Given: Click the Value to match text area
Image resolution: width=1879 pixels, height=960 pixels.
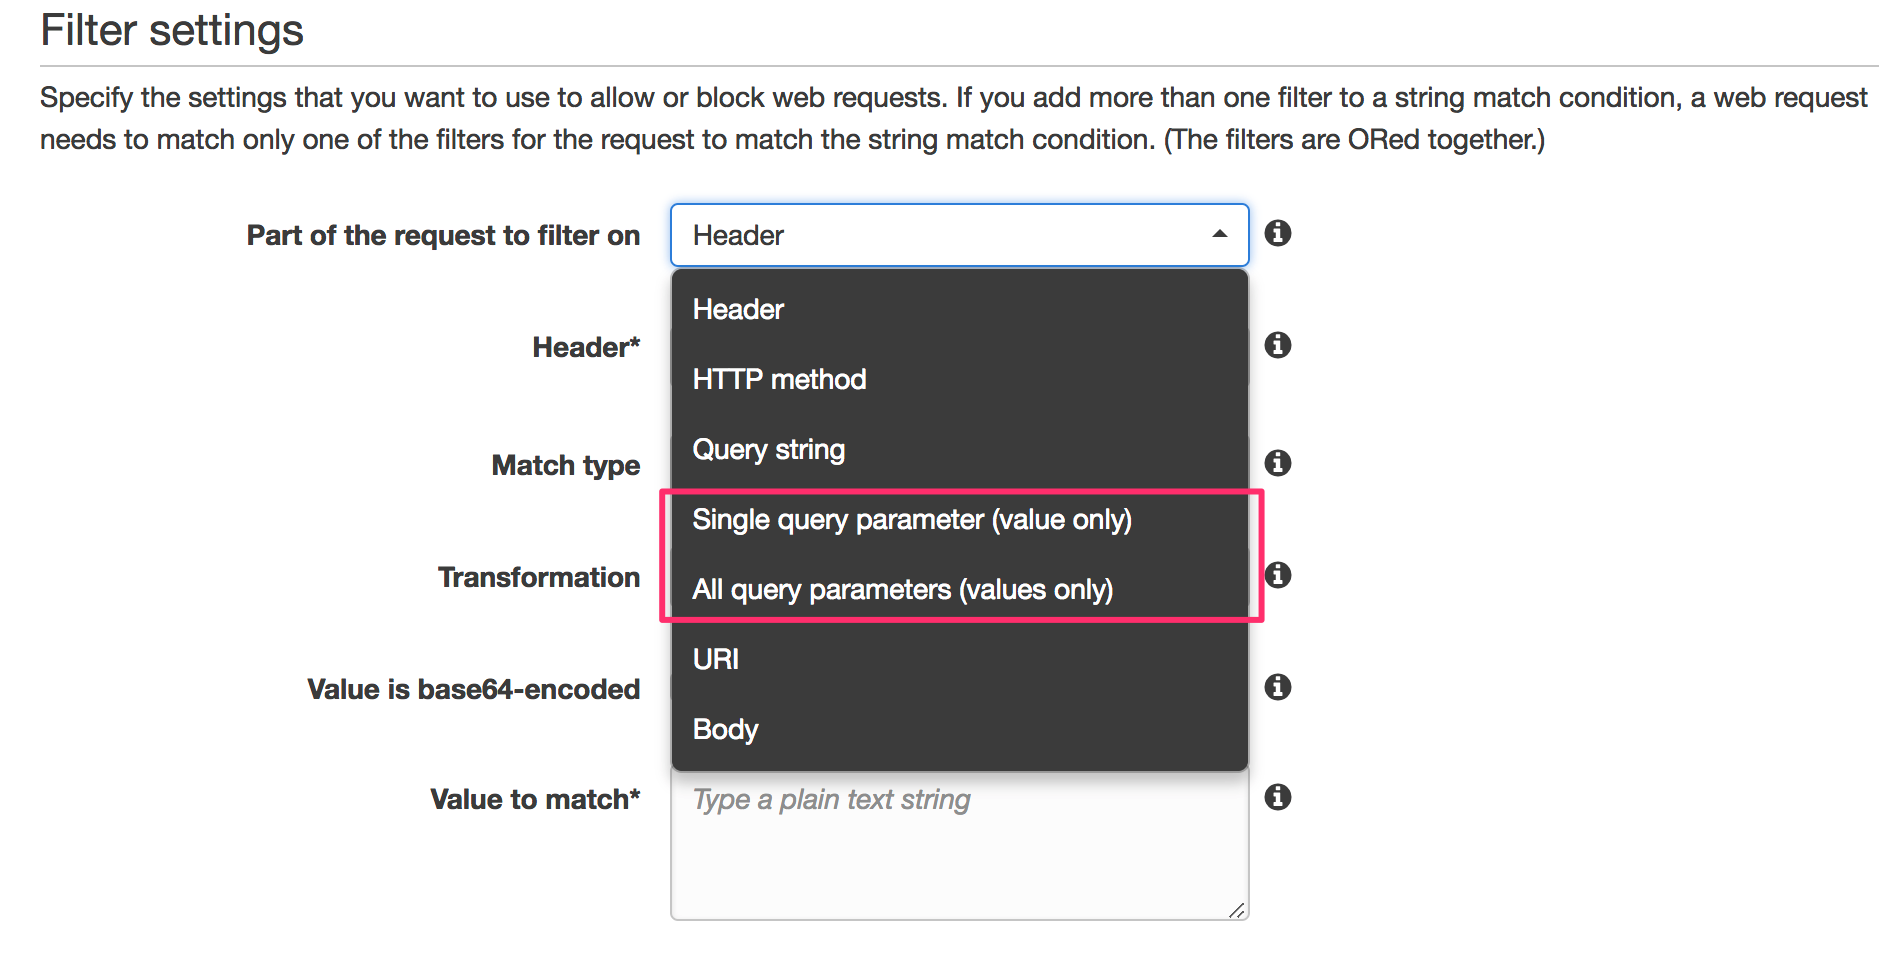Looking at the screenshot, I should [958, 850].
